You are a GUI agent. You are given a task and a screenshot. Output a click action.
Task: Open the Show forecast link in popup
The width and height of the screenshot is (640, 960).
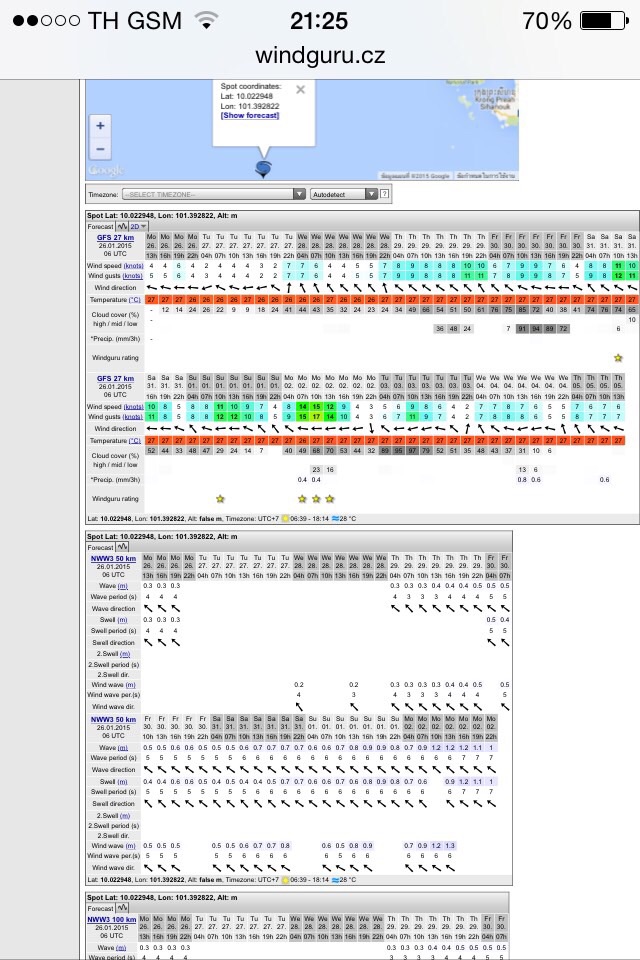pos(250,115)
